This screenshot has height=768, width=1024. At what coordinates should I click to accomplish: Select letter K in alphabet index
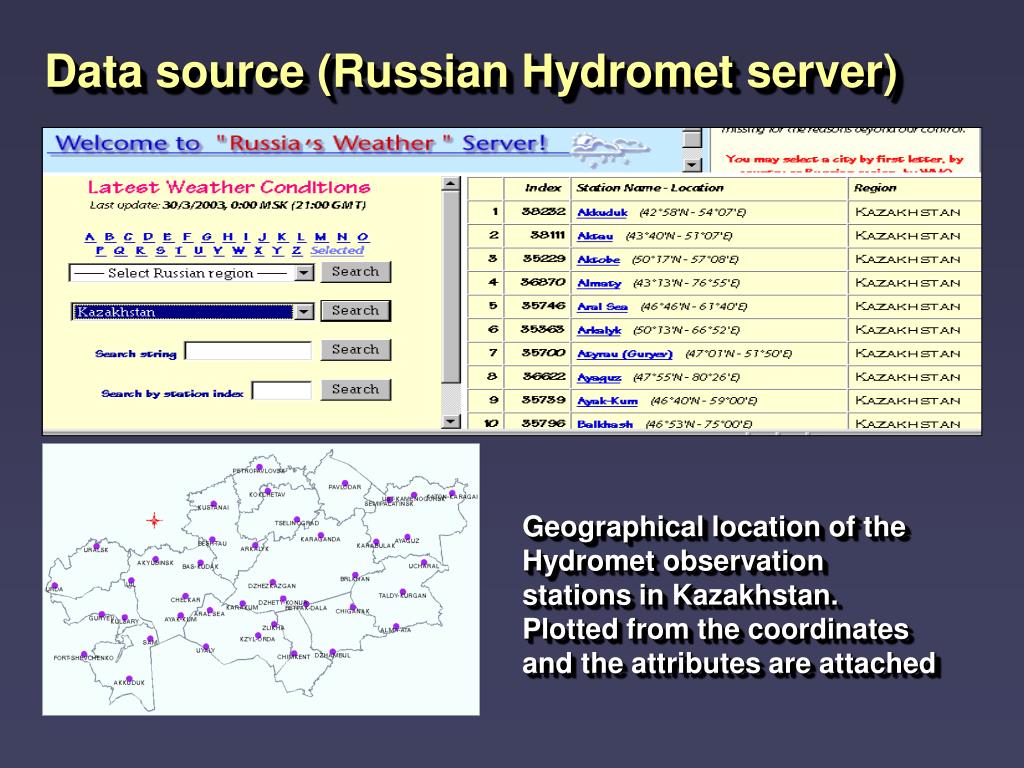[x=282, y=237]
